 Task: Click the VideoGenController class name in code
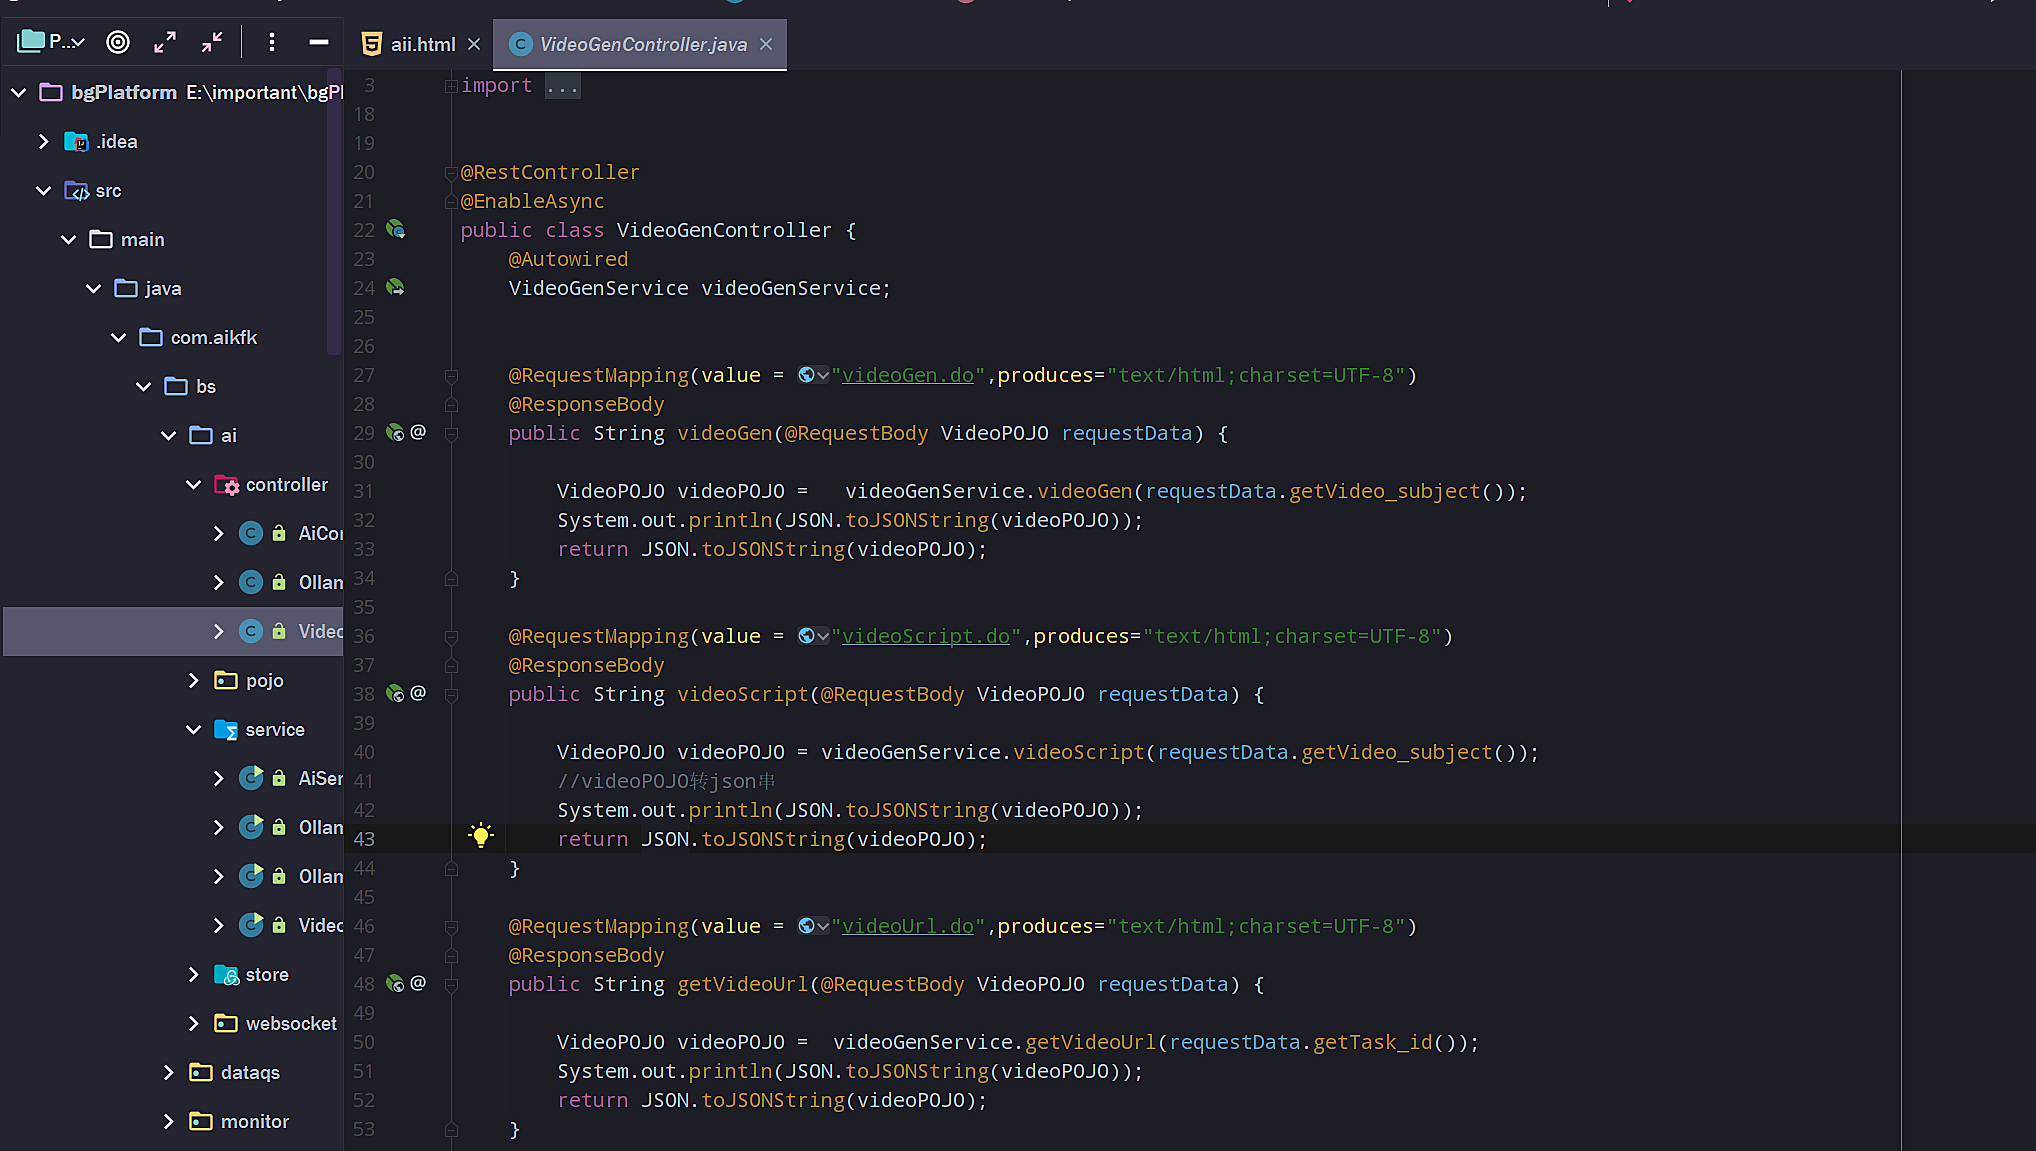(724, 230)
